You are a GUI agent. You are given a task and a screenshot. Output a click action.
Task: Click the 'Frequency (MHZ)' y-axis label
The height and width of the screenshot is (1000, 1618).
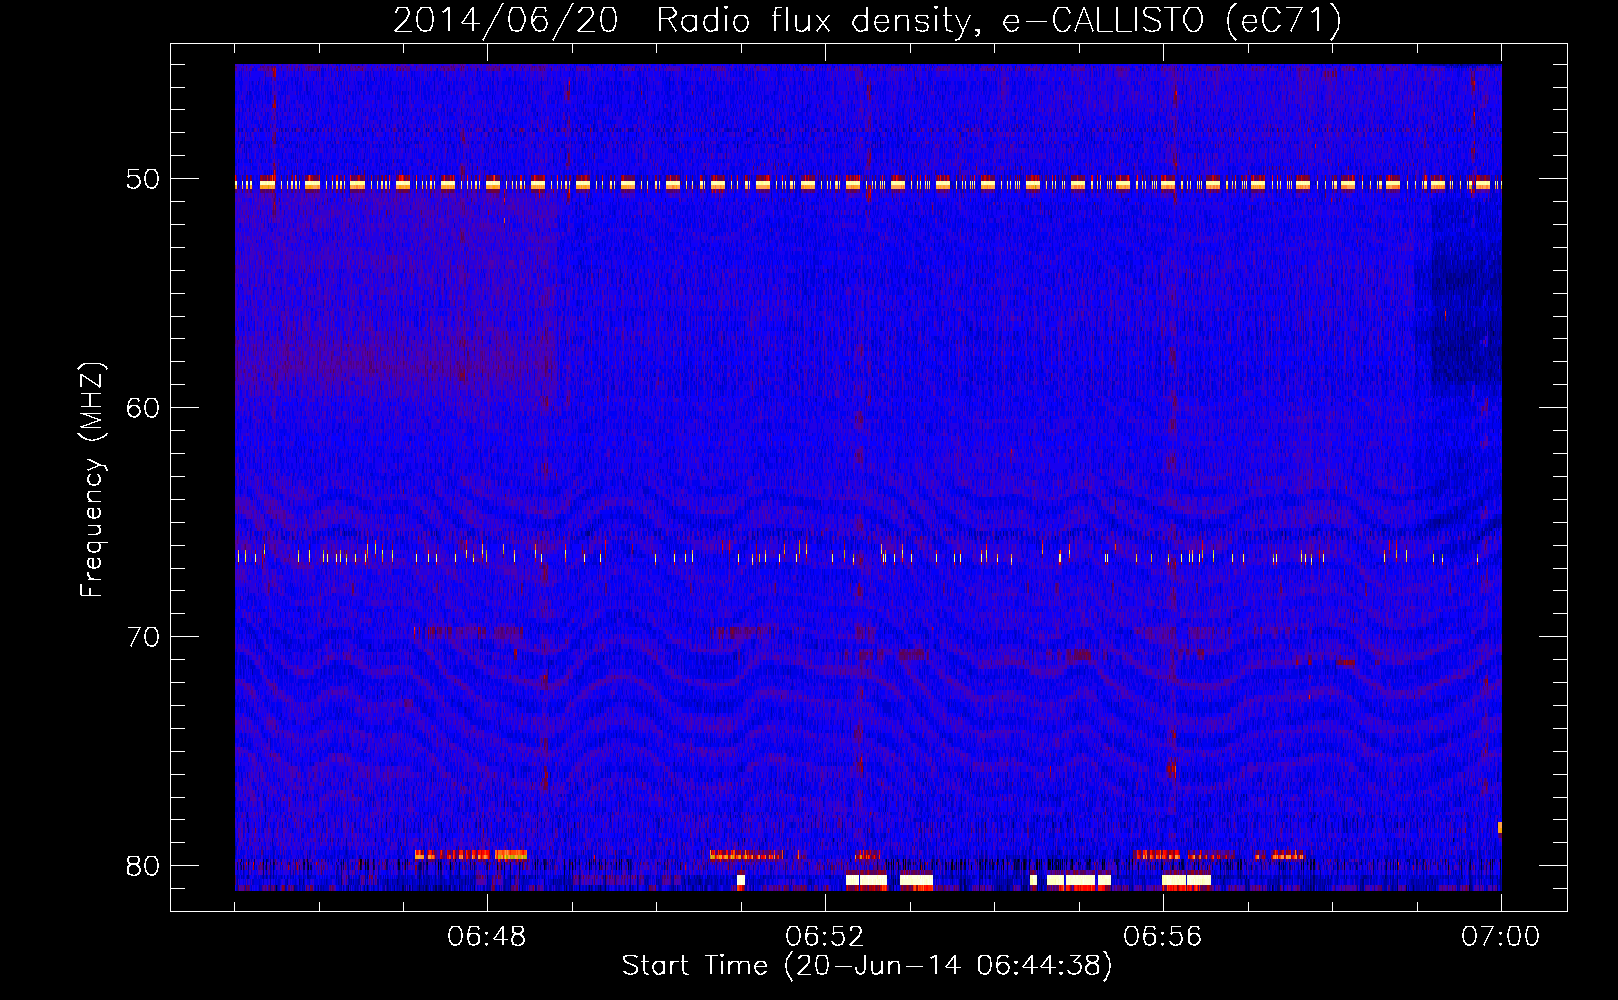[92, 480]
